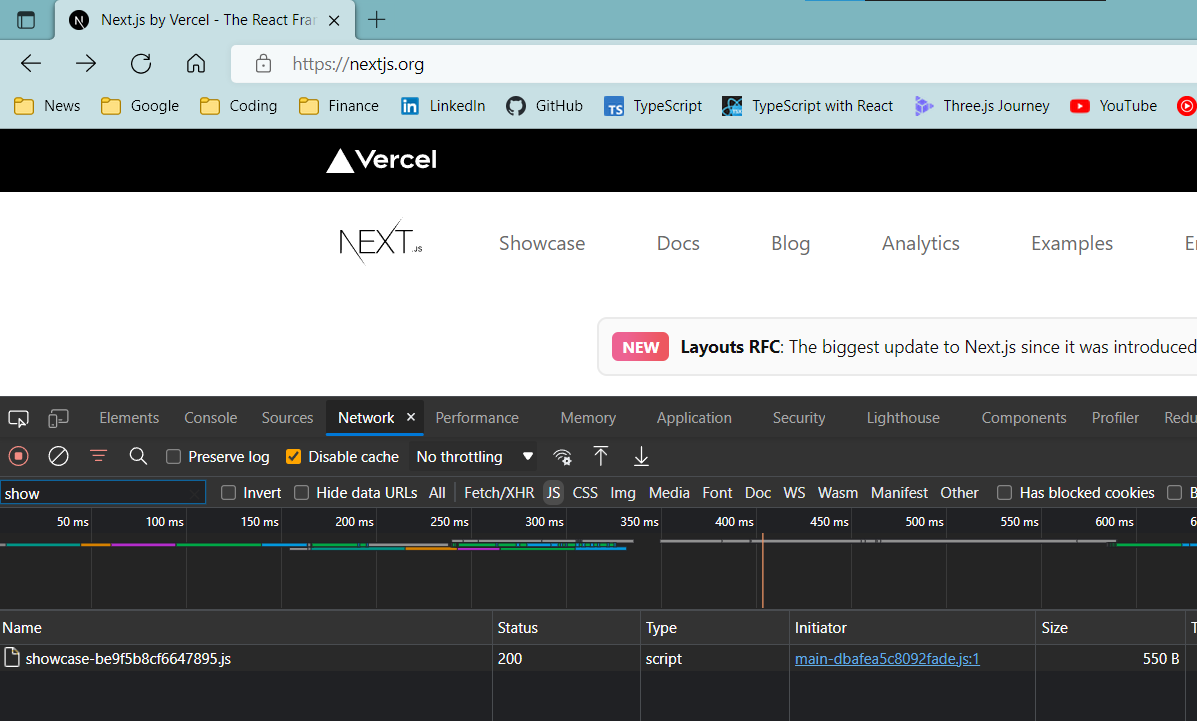Clear the network log with the clear icon

point(58,456)
